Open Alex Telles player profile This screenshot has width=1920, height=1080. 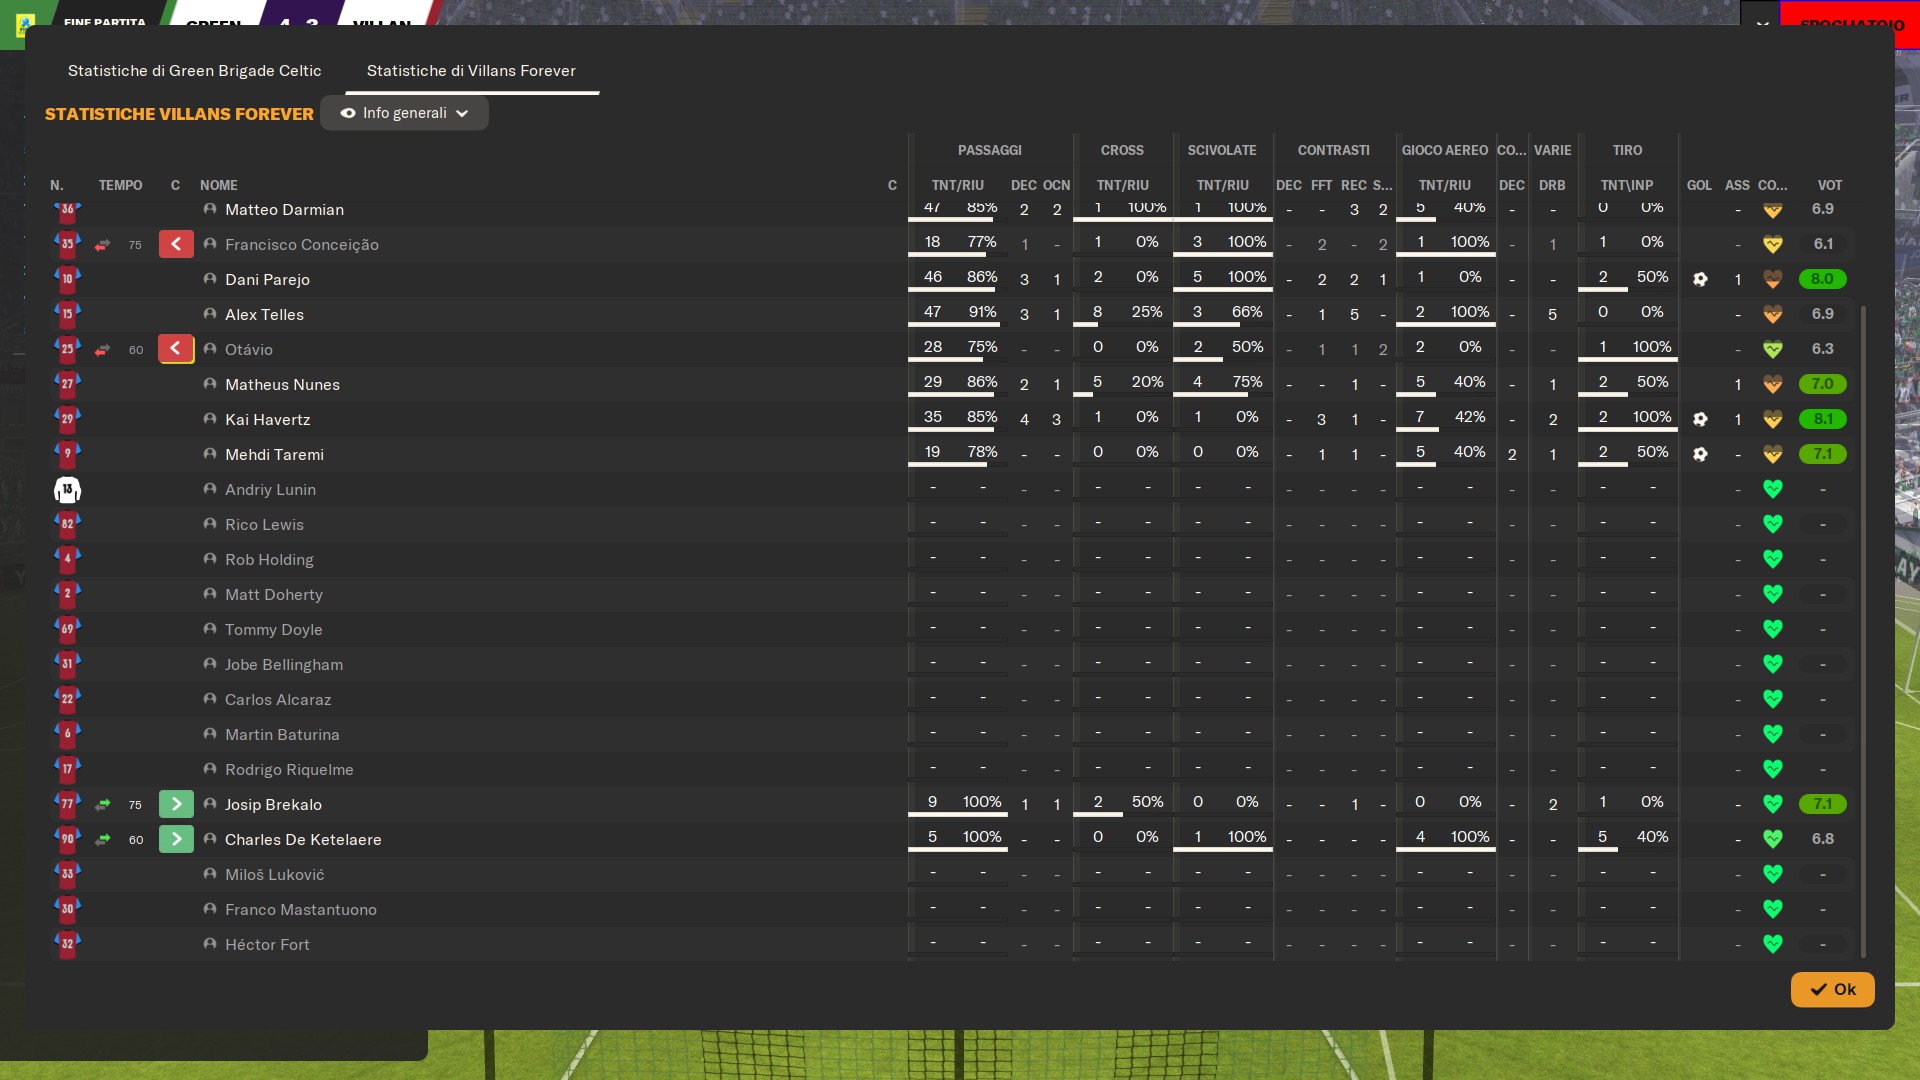pos(264,314)
